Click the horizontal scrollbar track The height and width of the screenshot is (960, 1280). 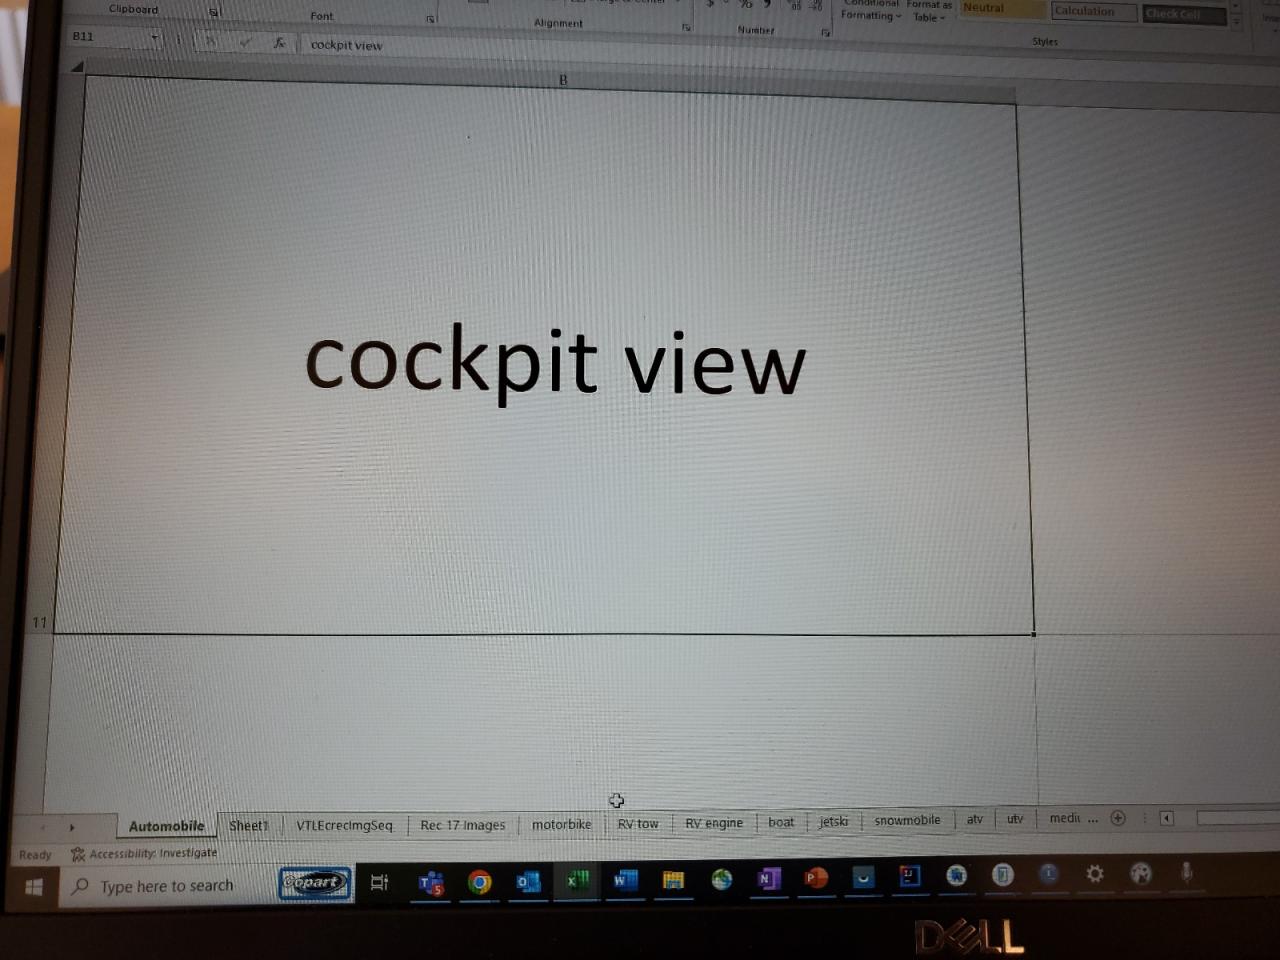point(1238,817)
